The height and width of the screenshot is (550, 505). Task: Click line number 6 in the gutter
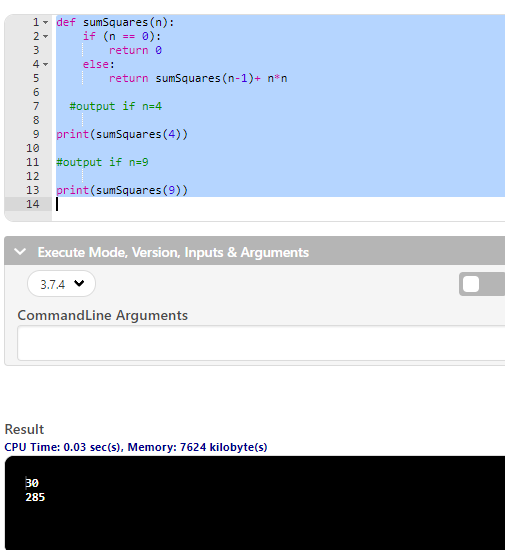36,92
